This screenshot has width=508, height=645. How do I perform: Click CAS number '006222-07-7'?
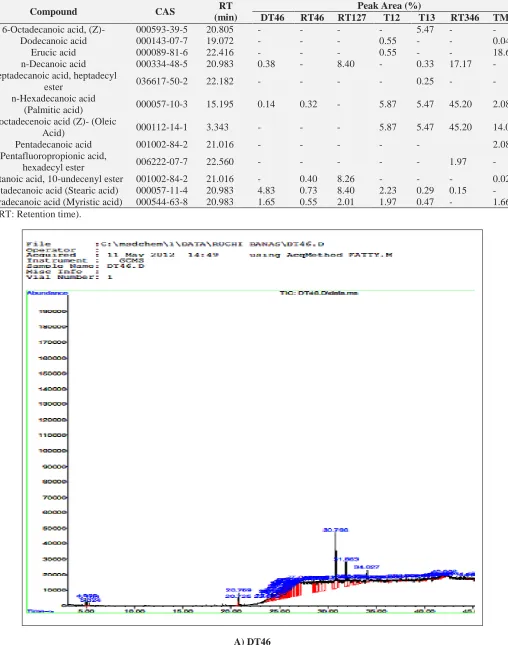pos(162,162)
